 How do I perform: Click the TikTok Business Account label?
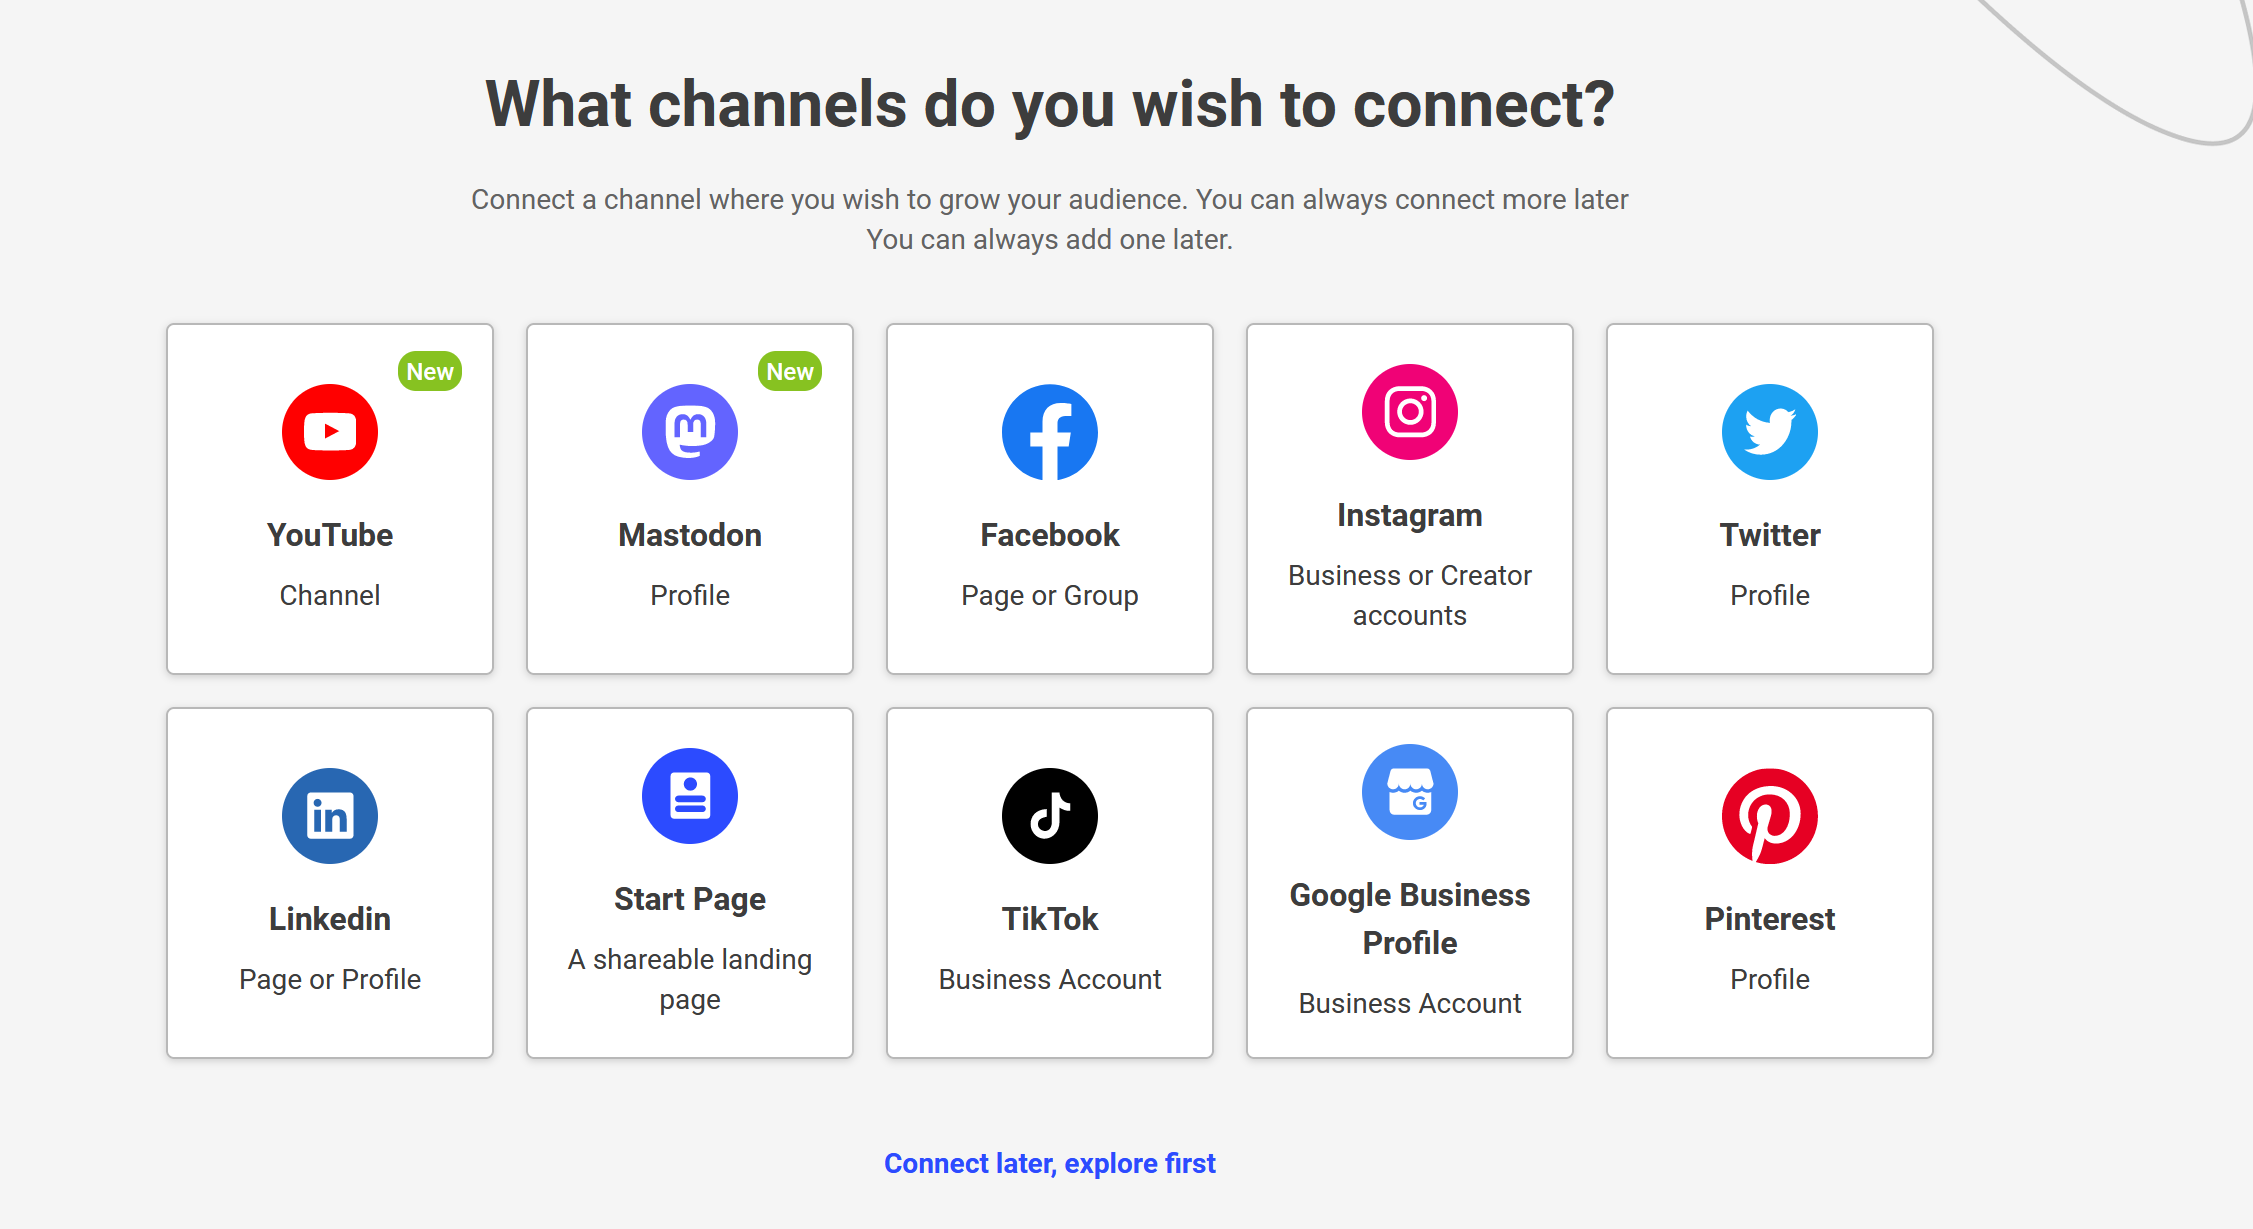tap(1050, 979)
